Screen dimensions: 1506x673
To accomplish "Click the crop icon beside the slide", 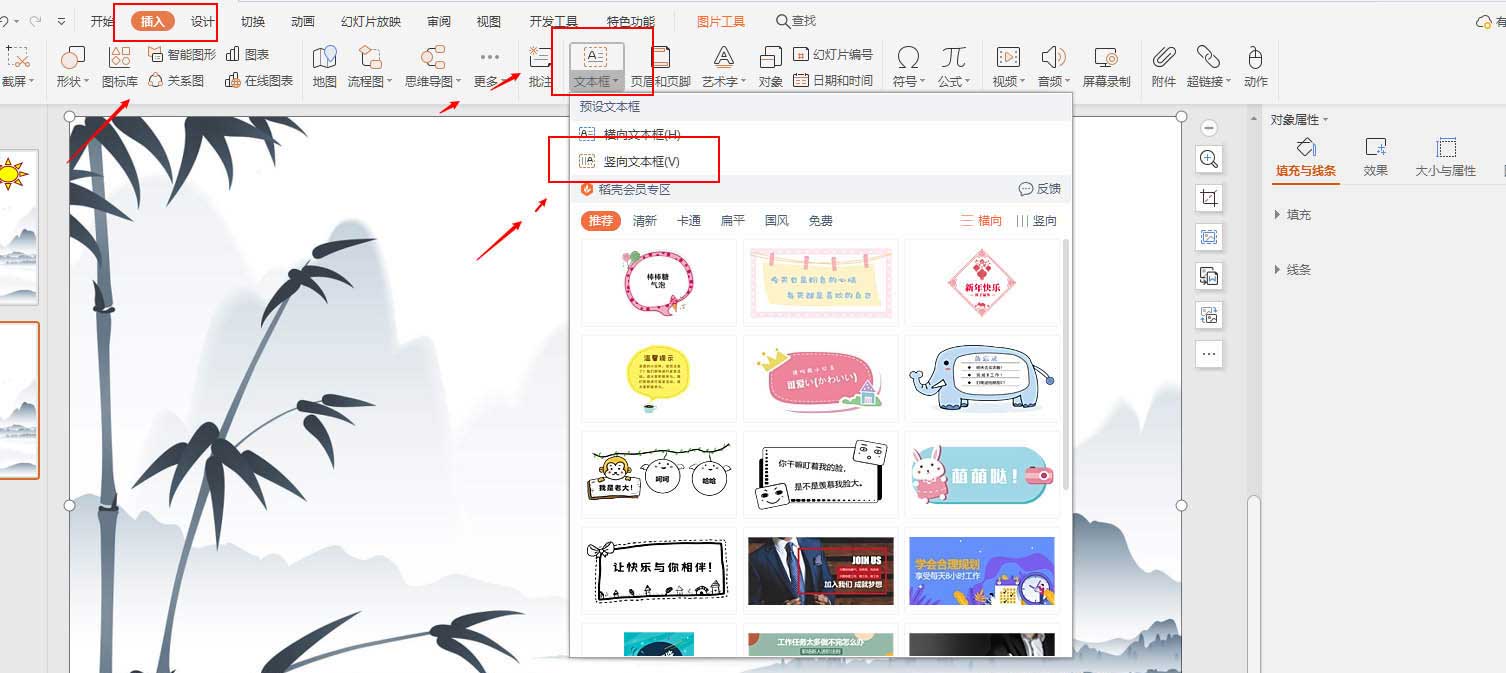I will (1209, 198).
